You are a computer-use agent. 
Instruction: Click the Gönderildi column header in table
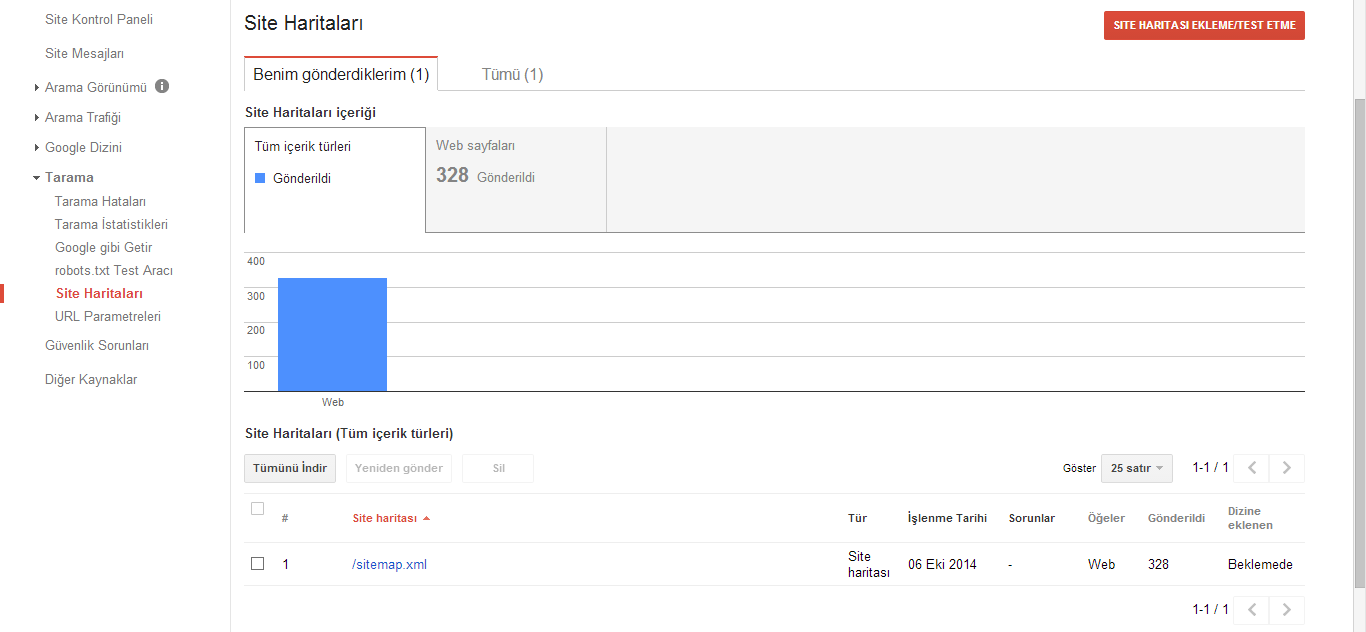[1176, 518]
